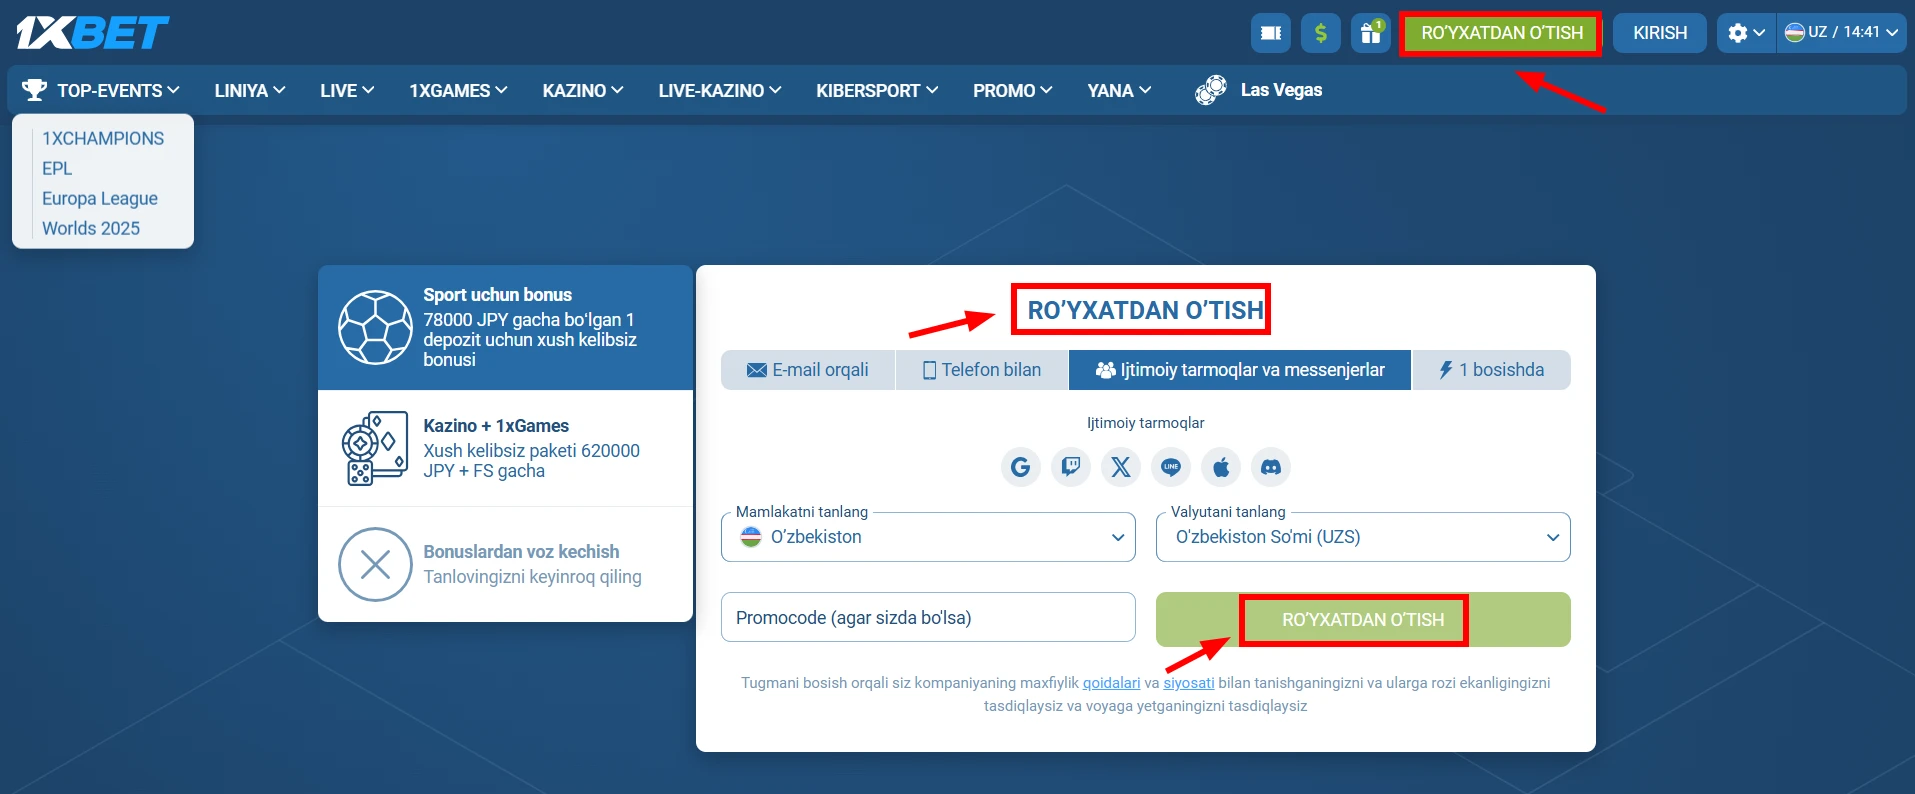Sign up with X icon
The image size is (1915, 794).
click(x=1121, y=467)
